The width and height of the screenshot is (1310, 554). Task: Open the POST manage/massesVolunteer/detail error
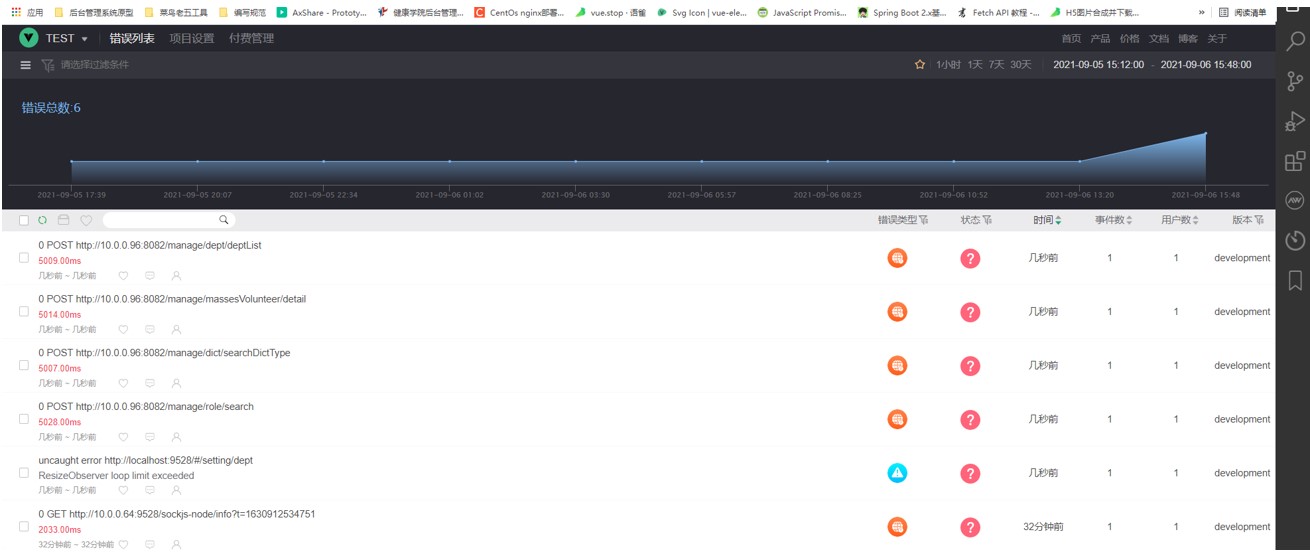pos(172,300)
